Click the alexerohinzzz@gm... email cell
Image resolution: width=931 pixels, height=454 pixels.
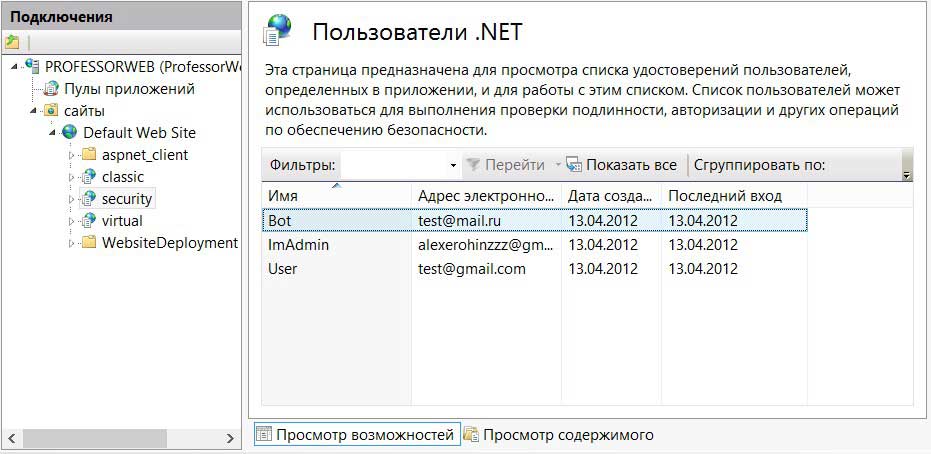tap(486, 245)
